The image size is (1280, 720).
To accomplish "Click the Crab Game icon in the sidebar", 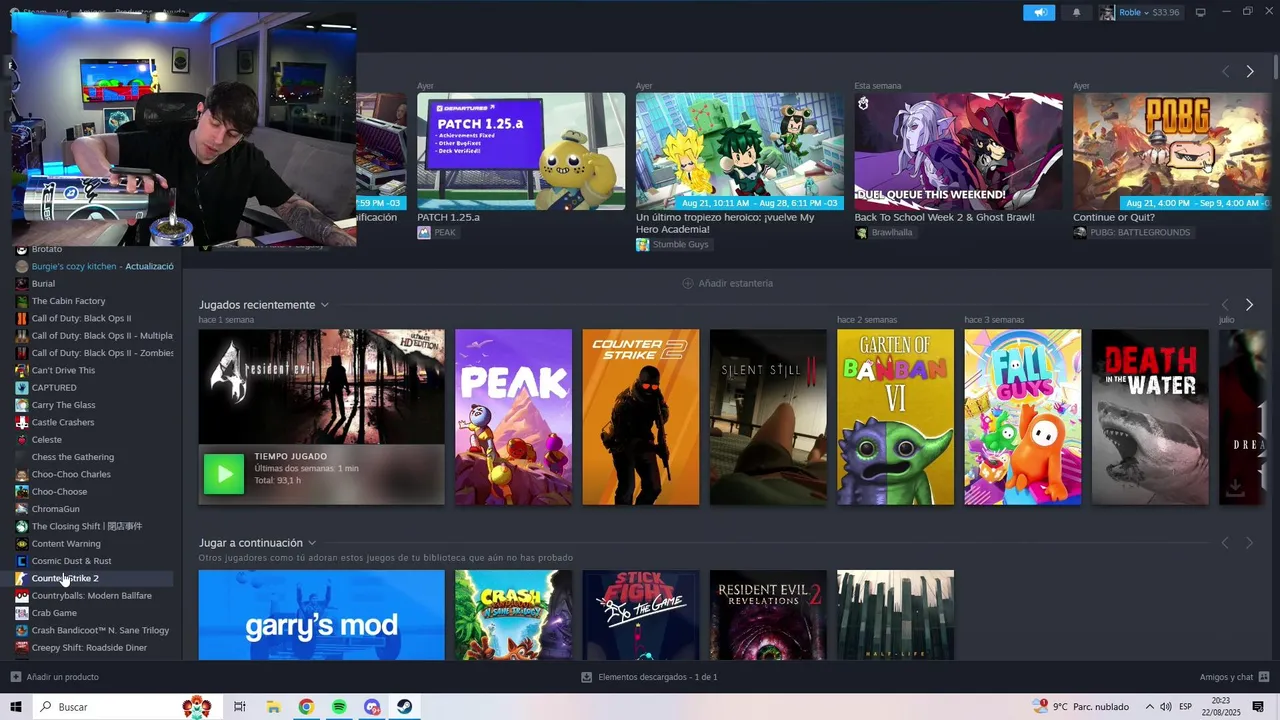I will click(22, 613).
